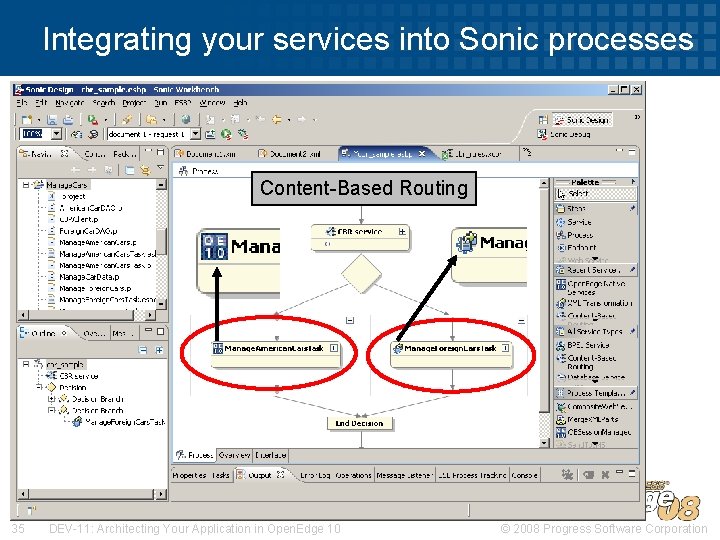Screen dimensions: 720x540
Task: Click the Navigator horizontal scrollbar right arrow
Action: click(x=150, y=315)
